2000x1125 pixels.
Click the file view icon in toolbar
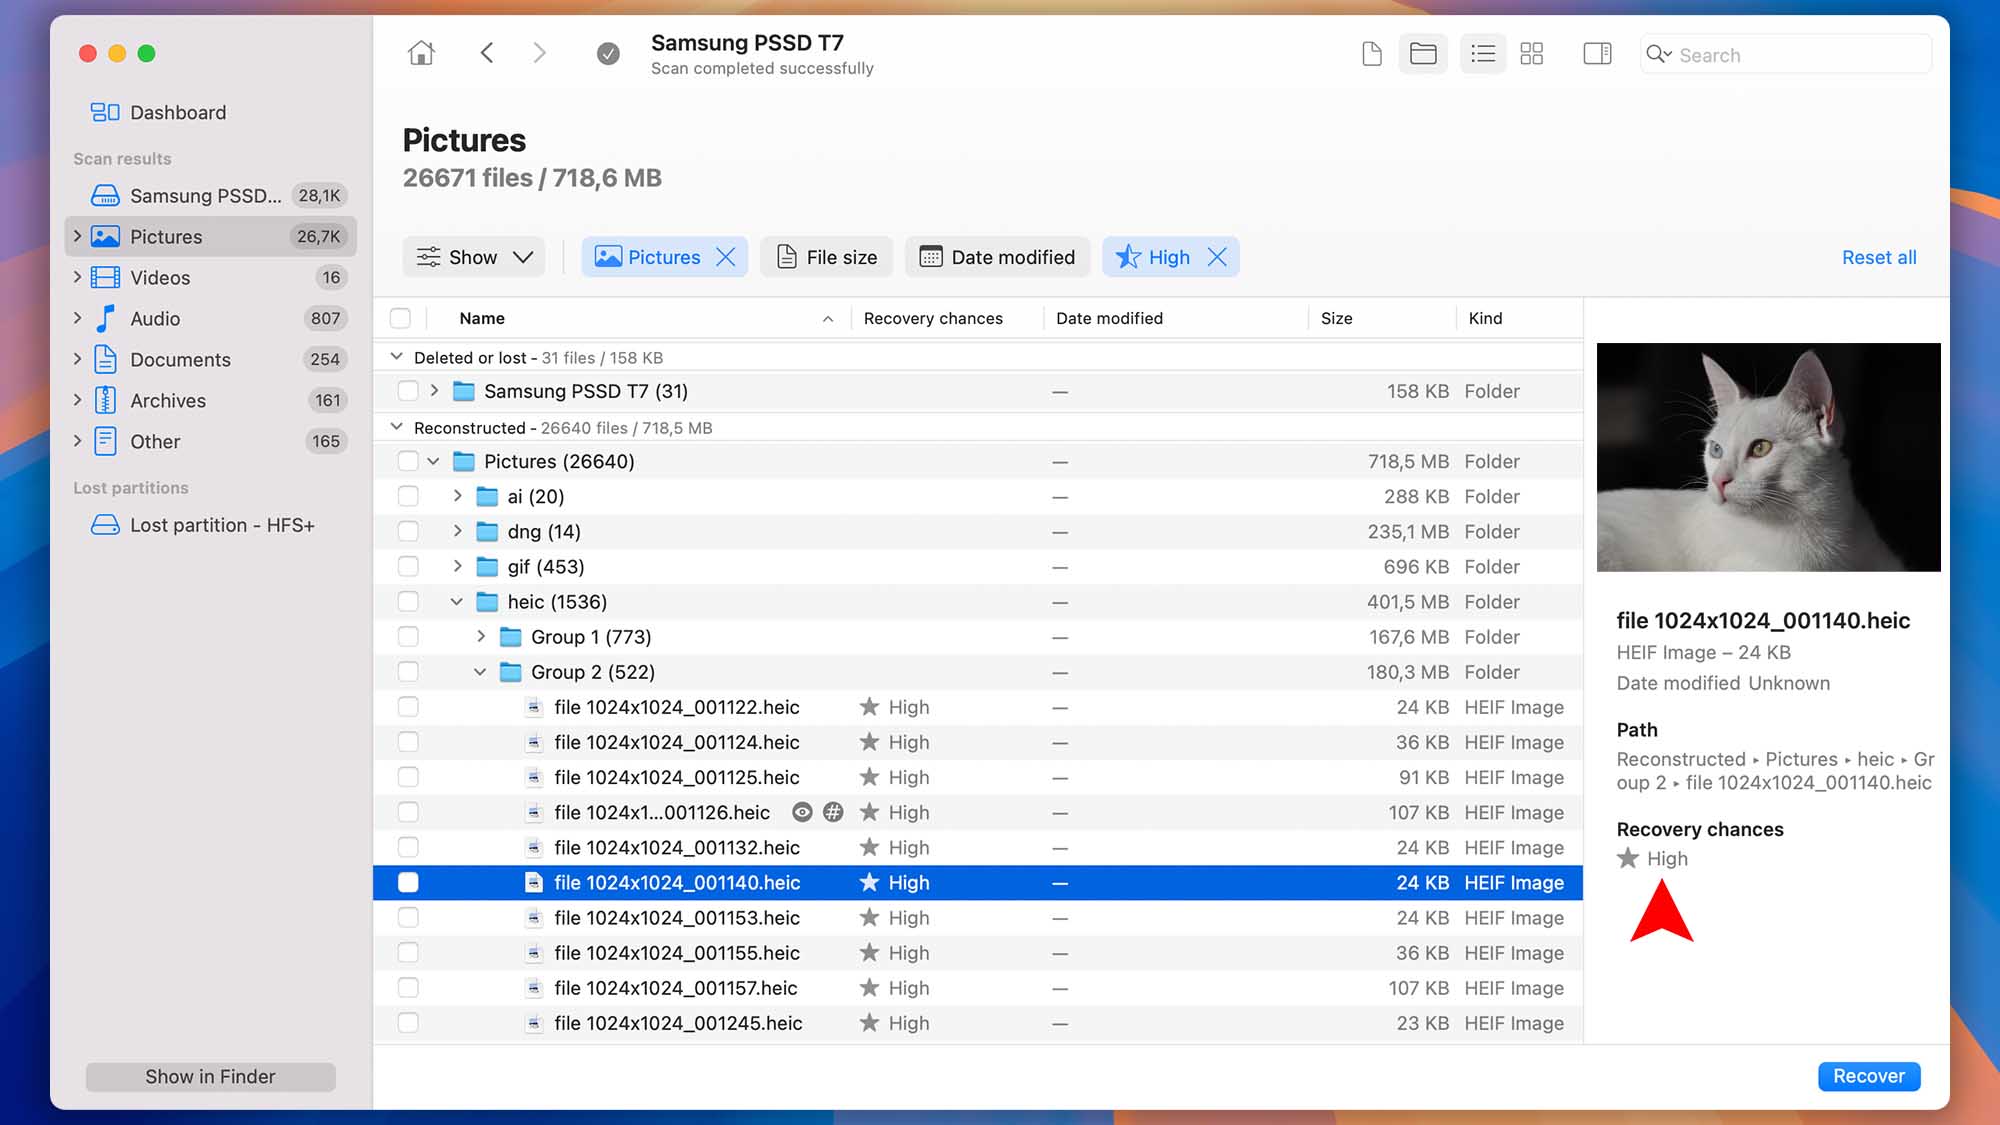pyautogui.click(x=1372, y=54)
